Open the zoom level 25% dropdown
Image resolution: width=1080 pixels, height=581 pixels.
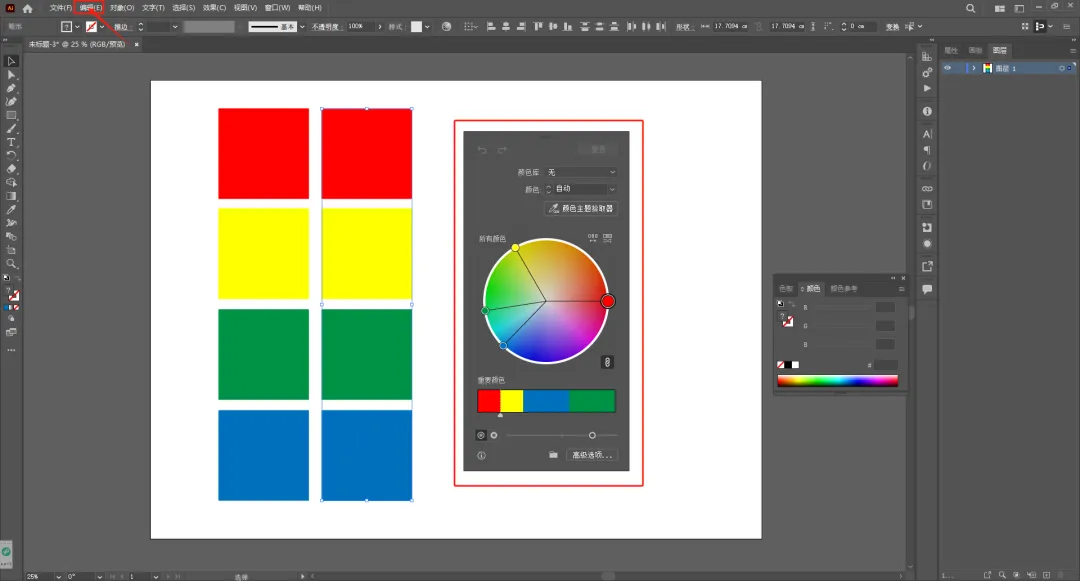59,576
